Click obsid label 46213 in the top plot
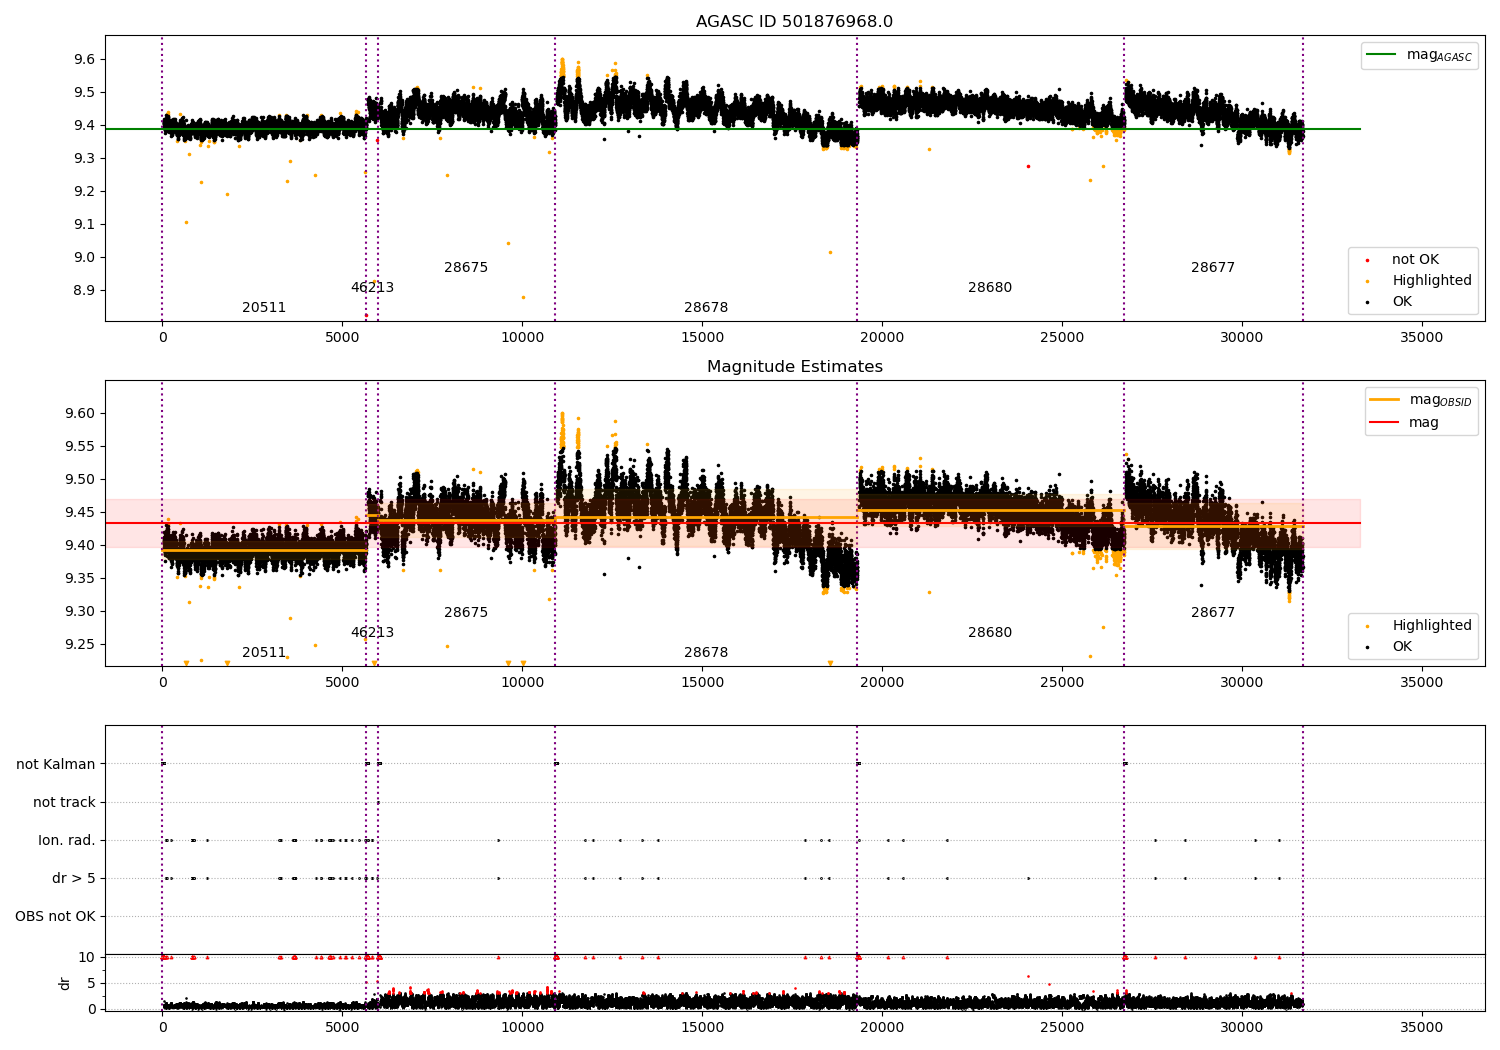 pyautogui.click(x=372, y=288)
